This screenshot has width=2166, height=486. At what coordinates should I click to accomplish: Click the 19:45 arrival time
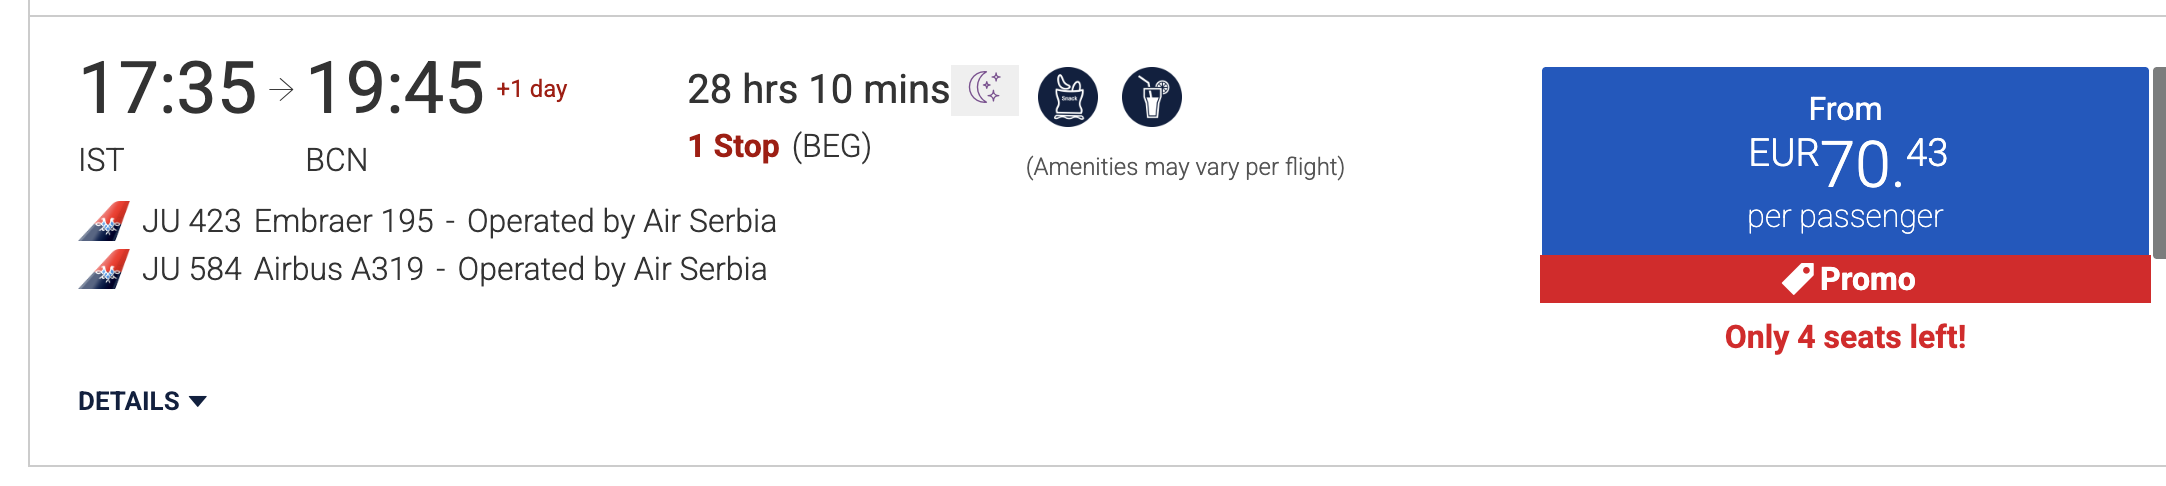click(395, 88)
